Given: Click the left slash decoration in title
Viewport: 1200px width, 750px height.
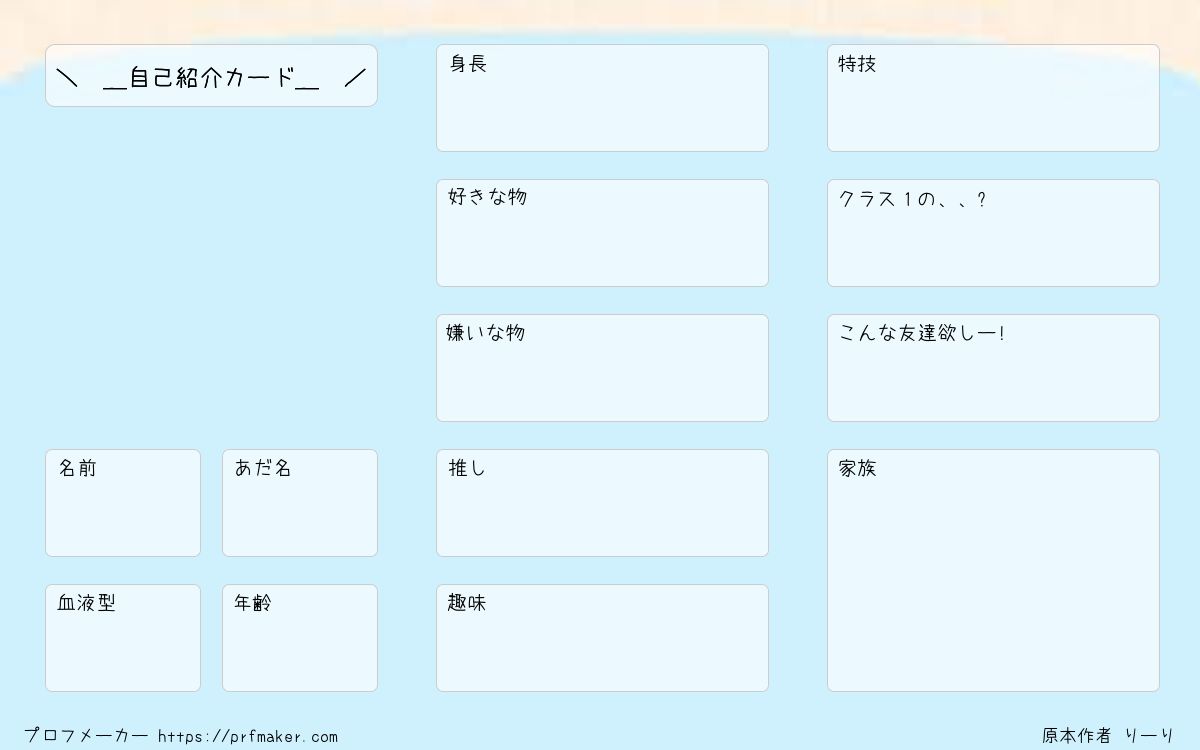Looking at the screenshot, I should pos(67,78).
